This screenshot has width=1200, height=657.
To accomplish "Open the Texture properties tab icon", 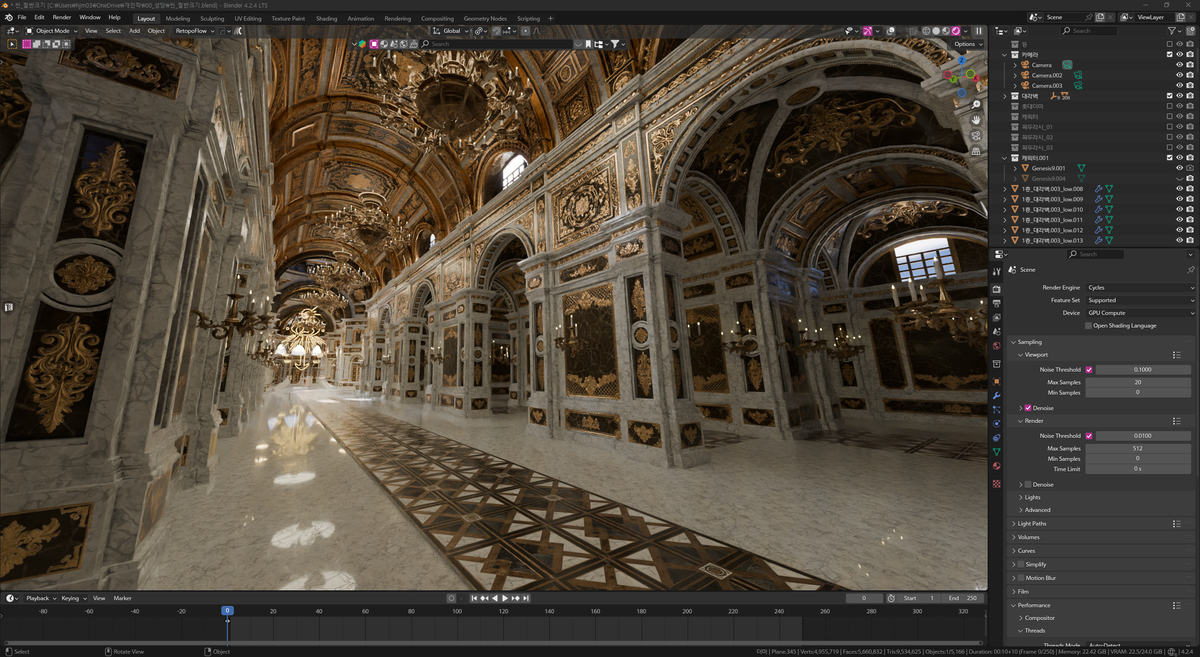I will click(x=996, y=483).
